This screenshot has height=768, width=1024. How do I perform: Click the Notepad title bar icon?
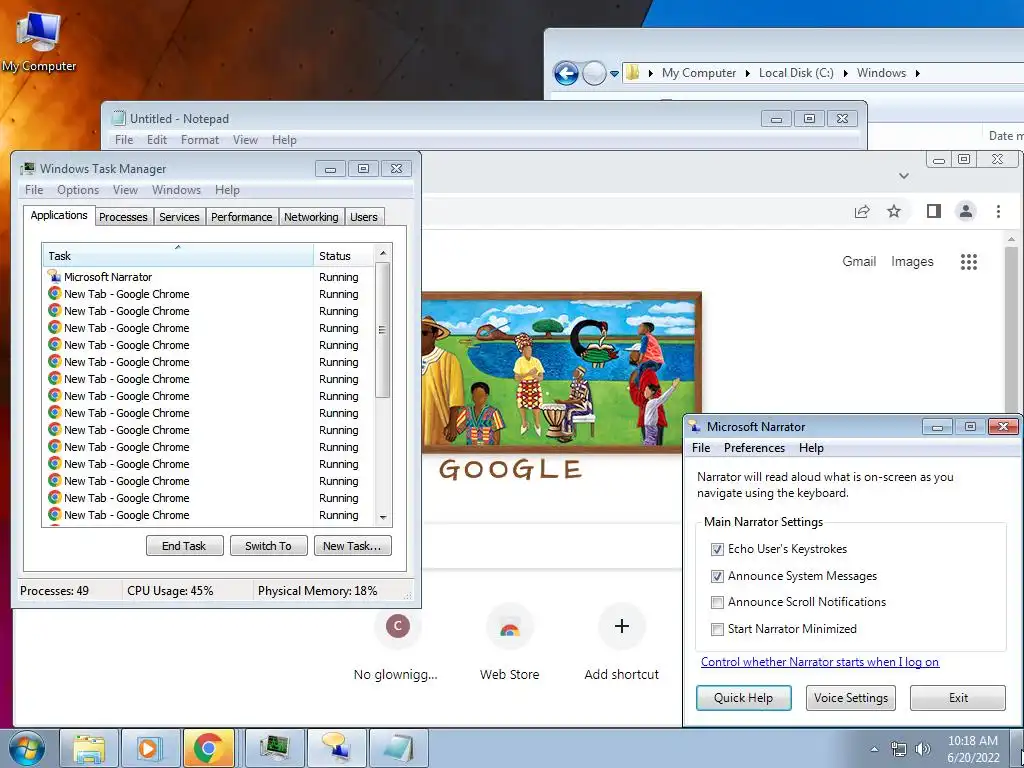118,118
